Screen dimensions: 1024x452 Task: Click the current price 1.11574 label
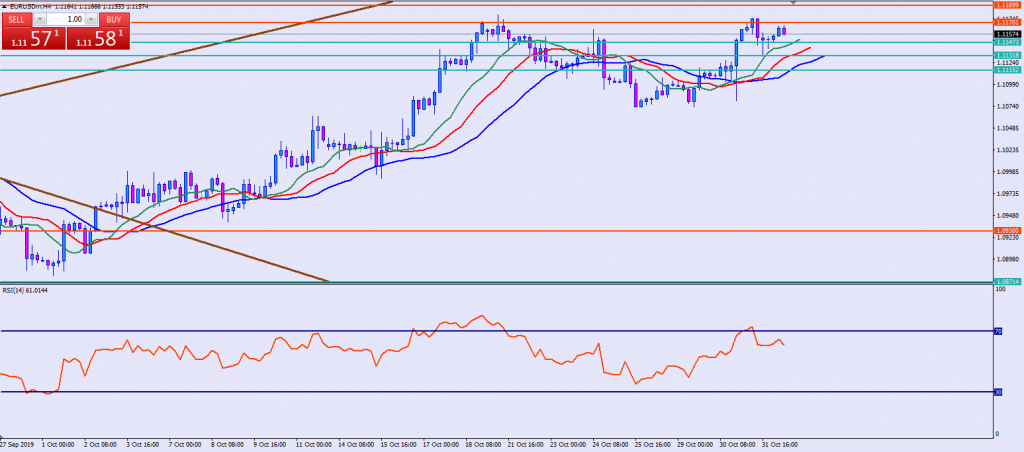pyautogui.click(x=1007, y=34)
